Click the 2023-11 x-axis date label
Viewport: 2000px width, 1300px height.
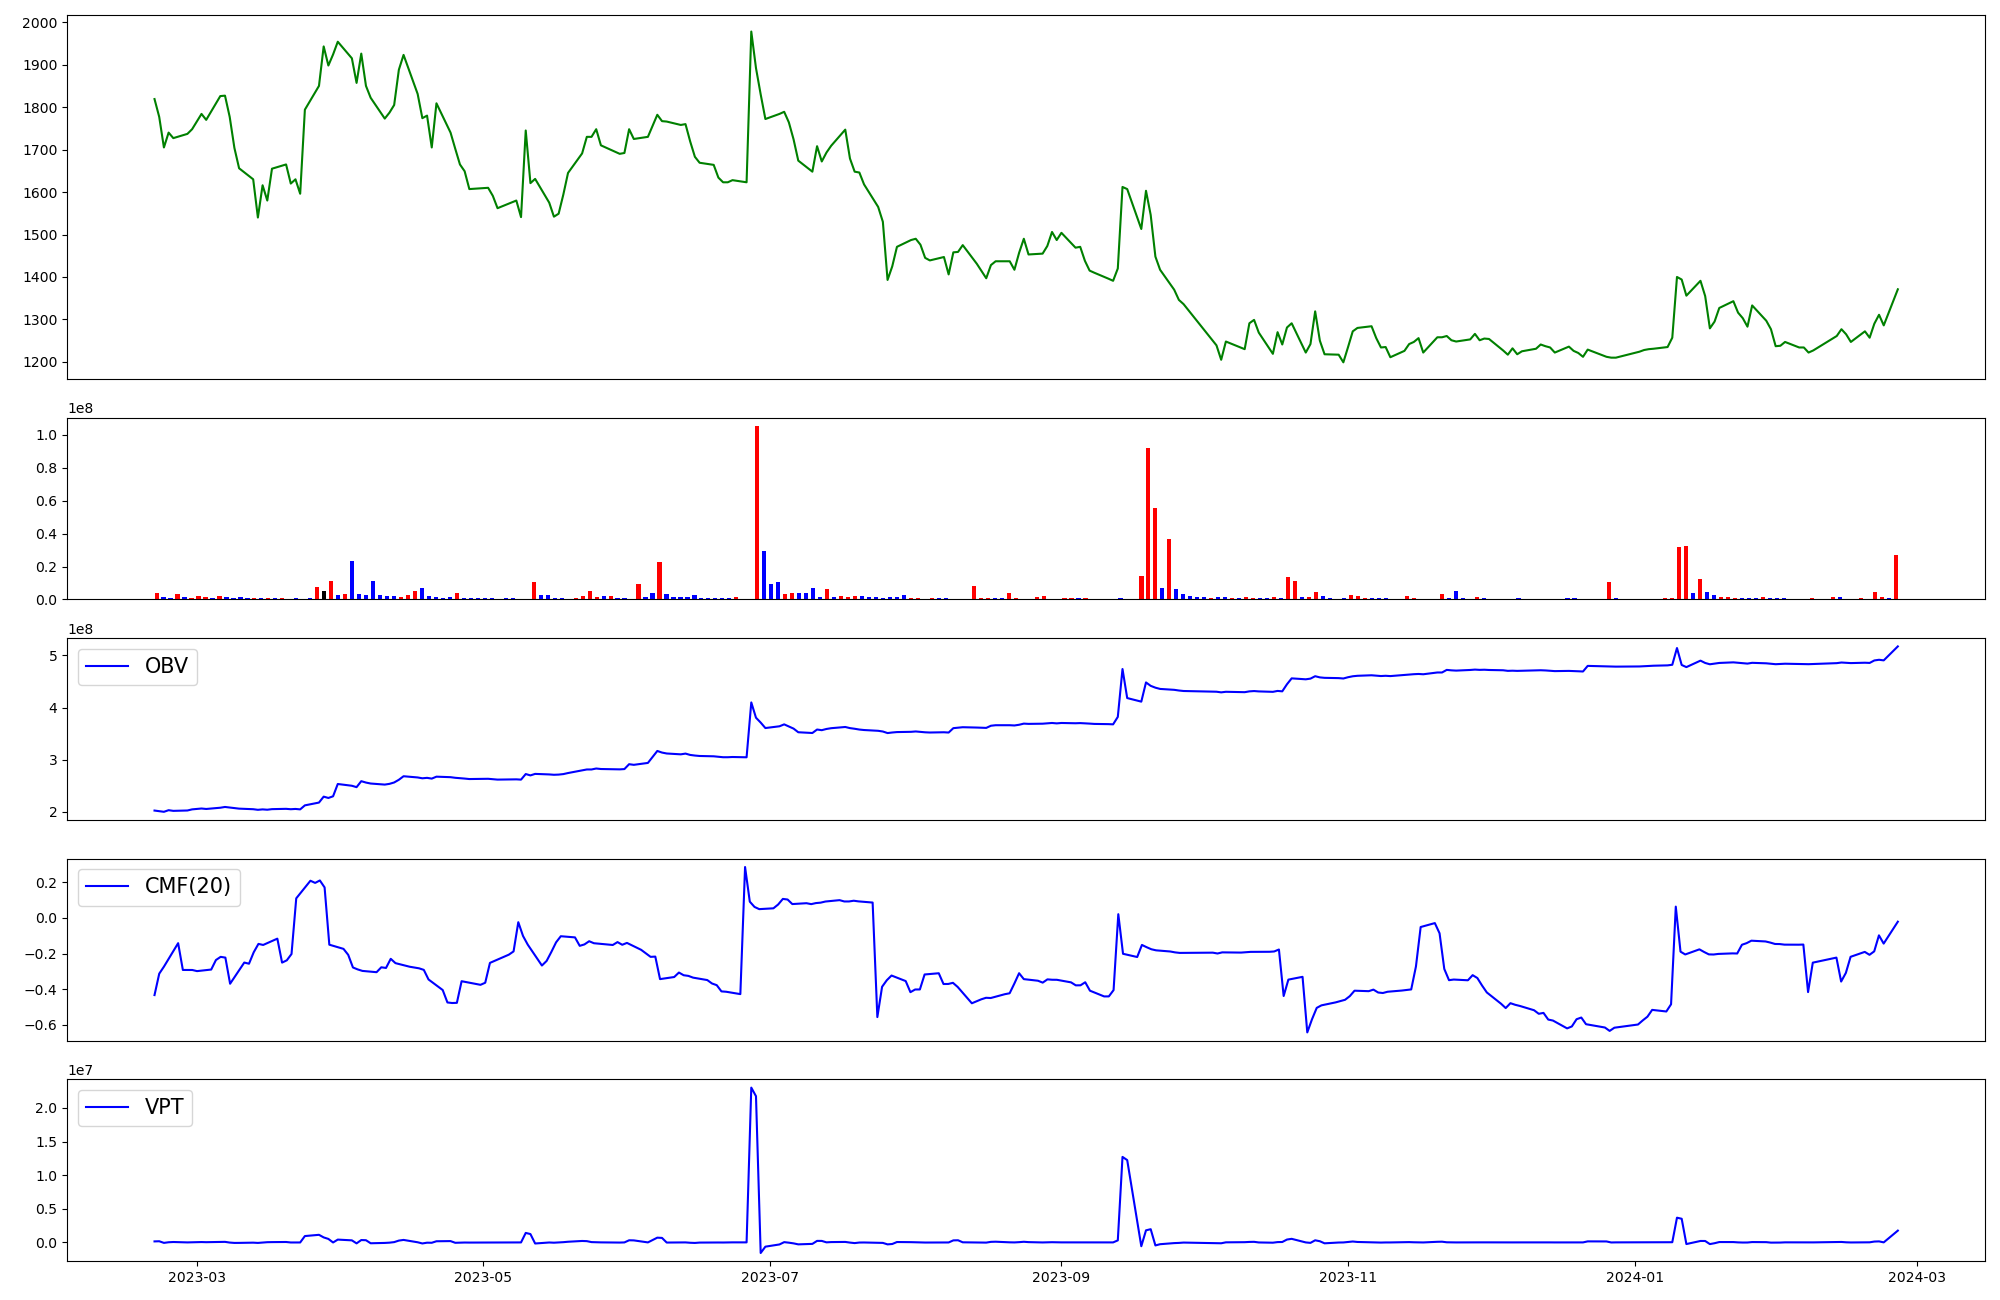[x=1348, y=1276]
